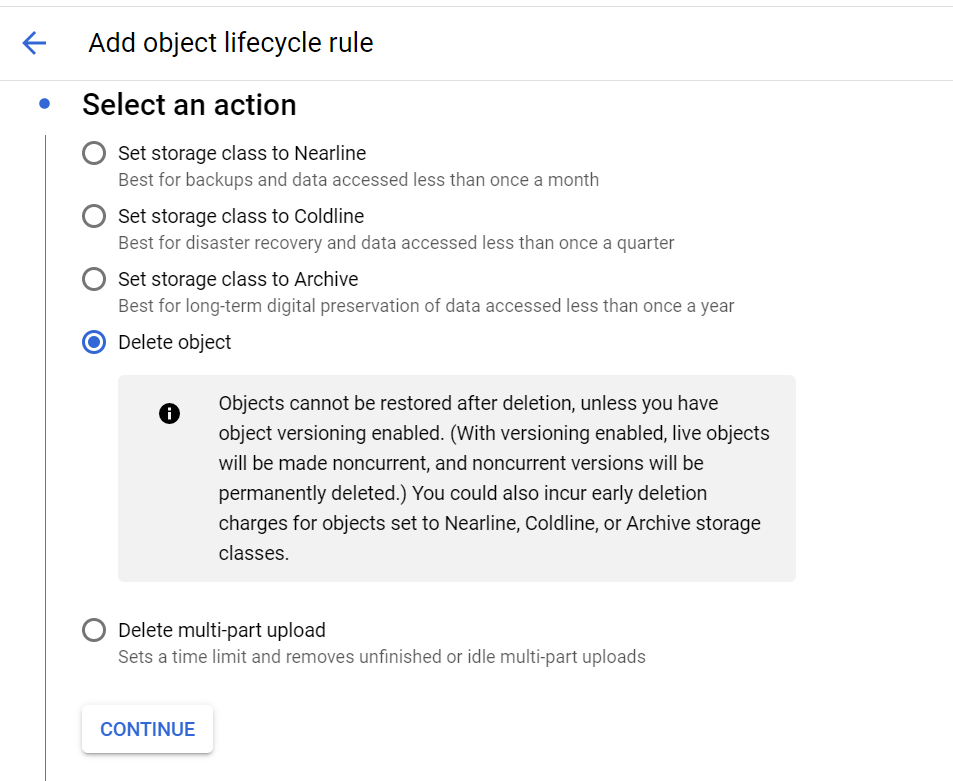Click the Add object lifecycle rule title
The width and height of the screenshot is (953, 781).
click(230, 43)
